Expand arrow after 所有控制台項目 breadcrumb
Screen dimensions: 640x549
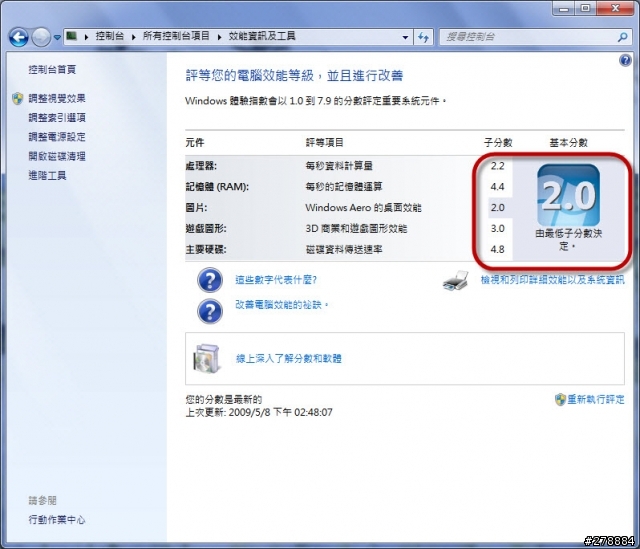[219, 37]
